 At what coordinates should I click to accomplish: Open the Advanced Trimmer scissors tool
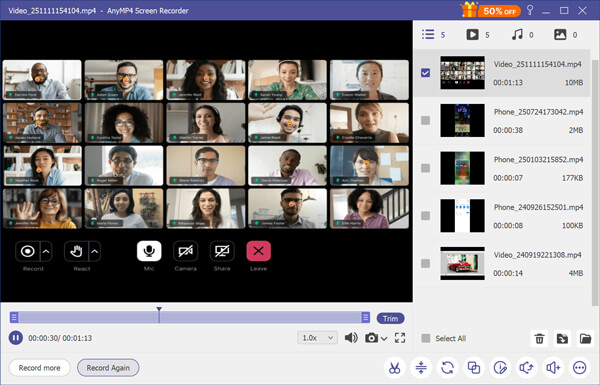coord(395,368)
